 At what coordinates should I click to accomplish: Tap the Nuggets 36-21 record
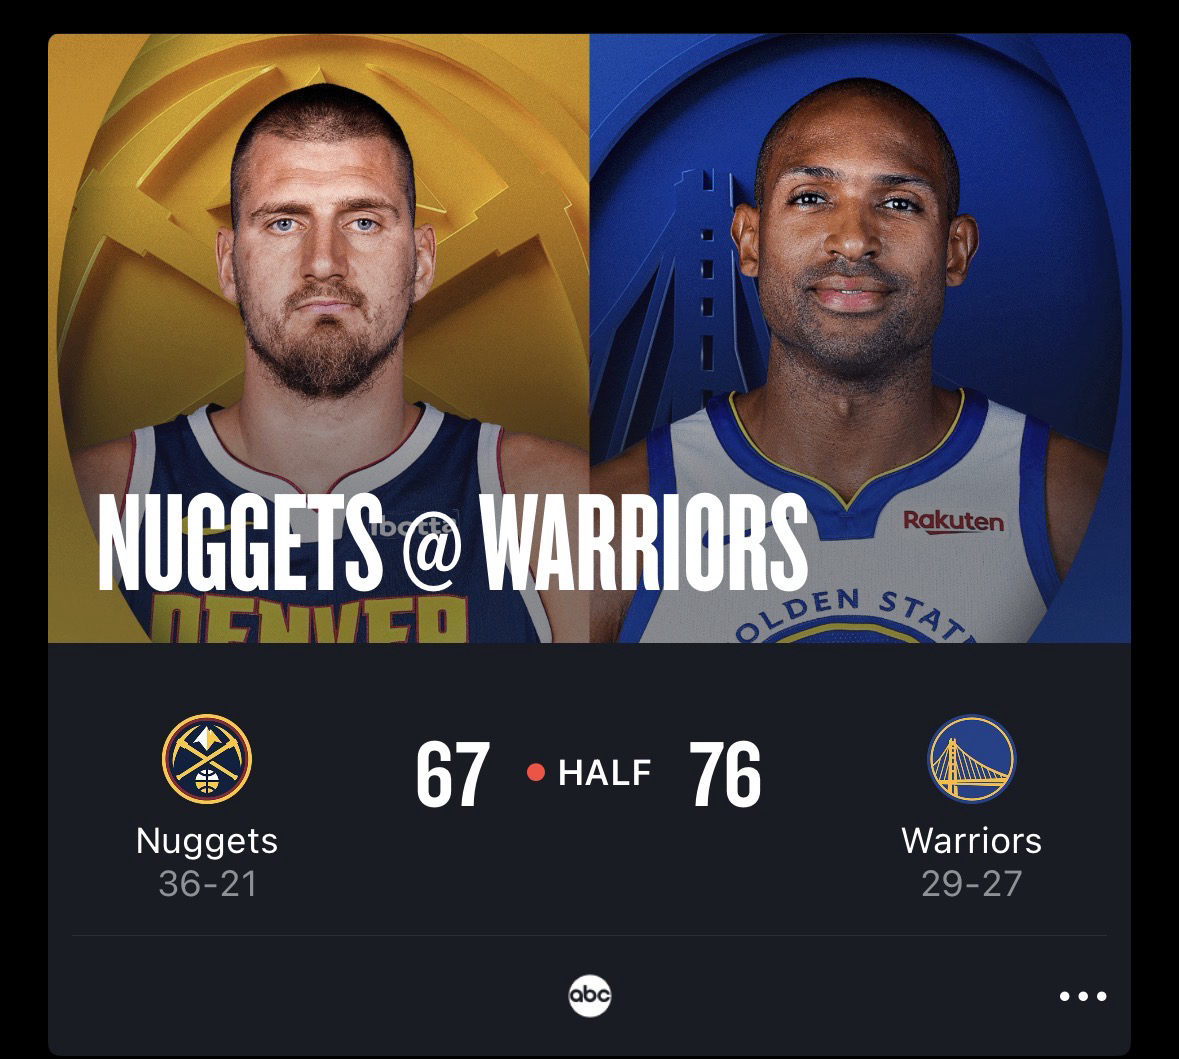(208, 884)
